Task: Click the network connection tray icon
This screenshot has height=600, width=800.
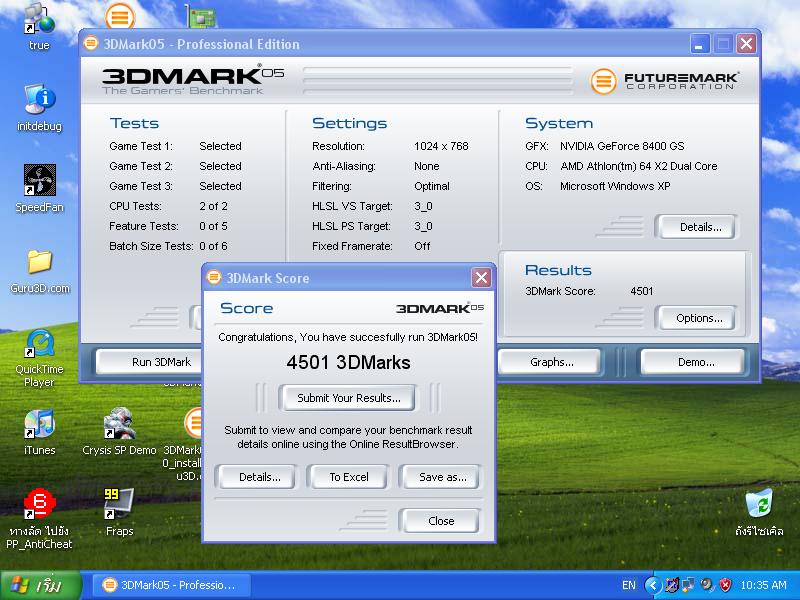Action: (688, 585)
